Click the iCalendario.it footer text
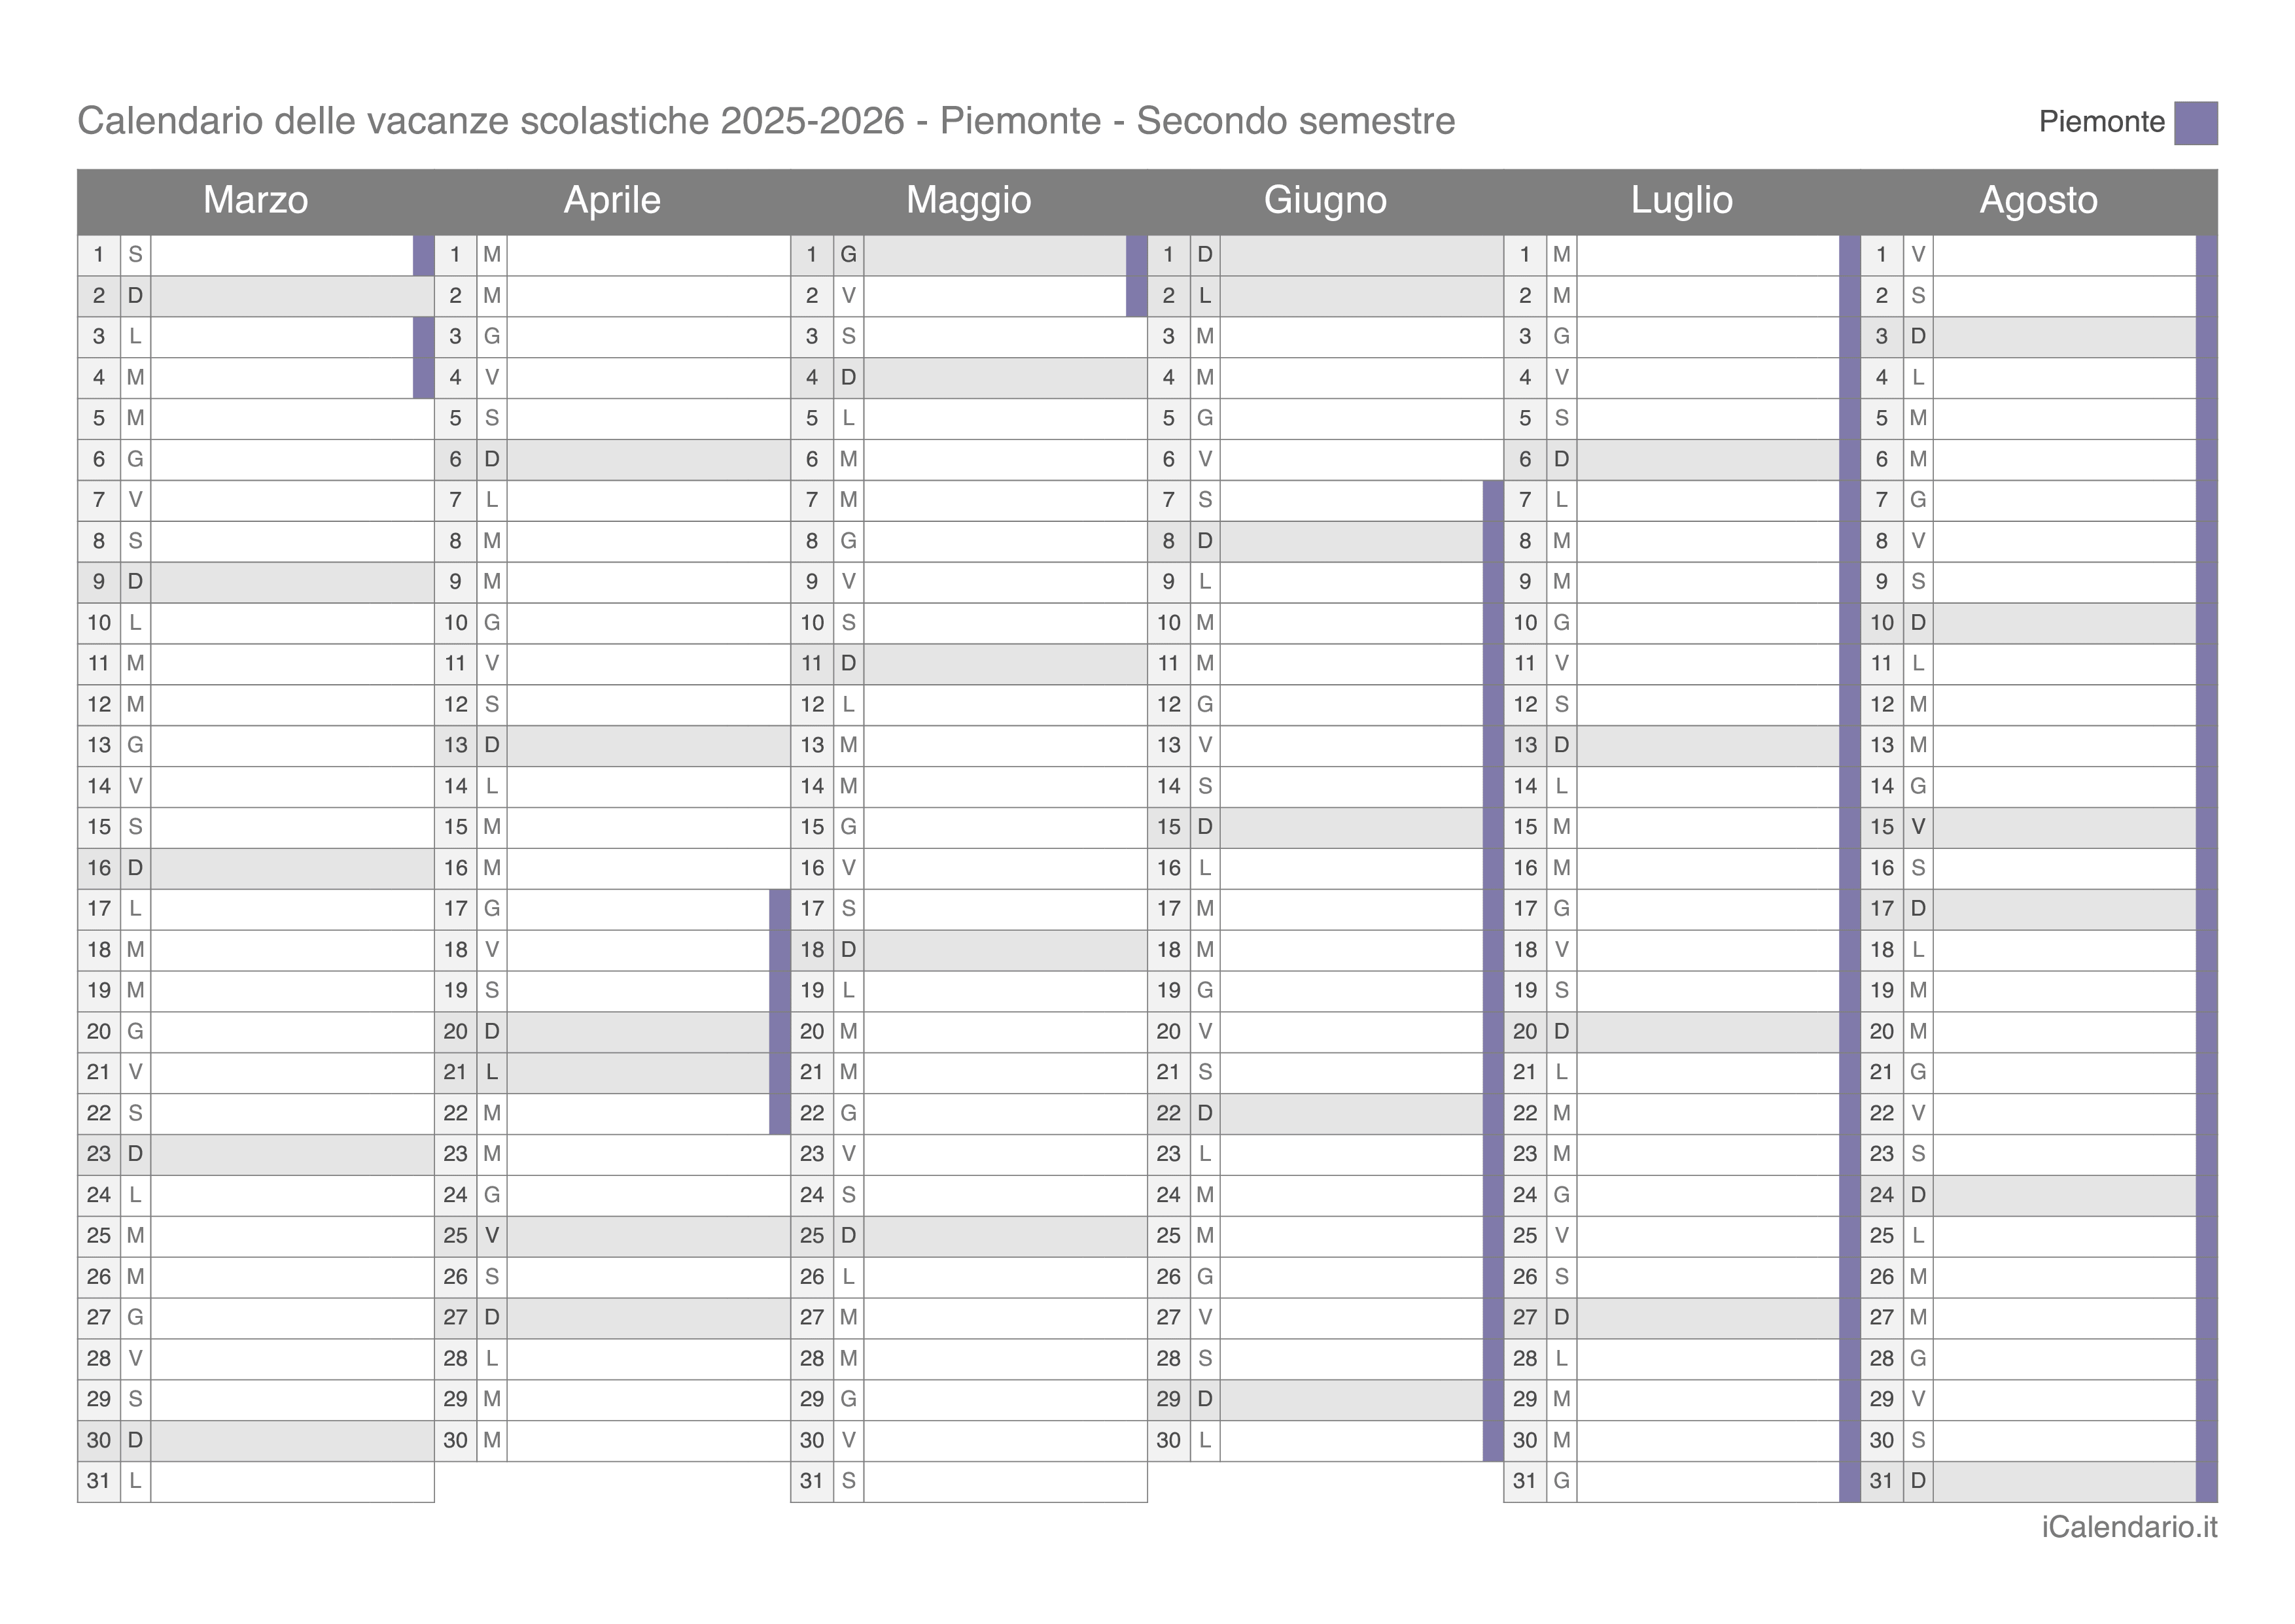The image size is (2295, 1624). point(2129,1527)
